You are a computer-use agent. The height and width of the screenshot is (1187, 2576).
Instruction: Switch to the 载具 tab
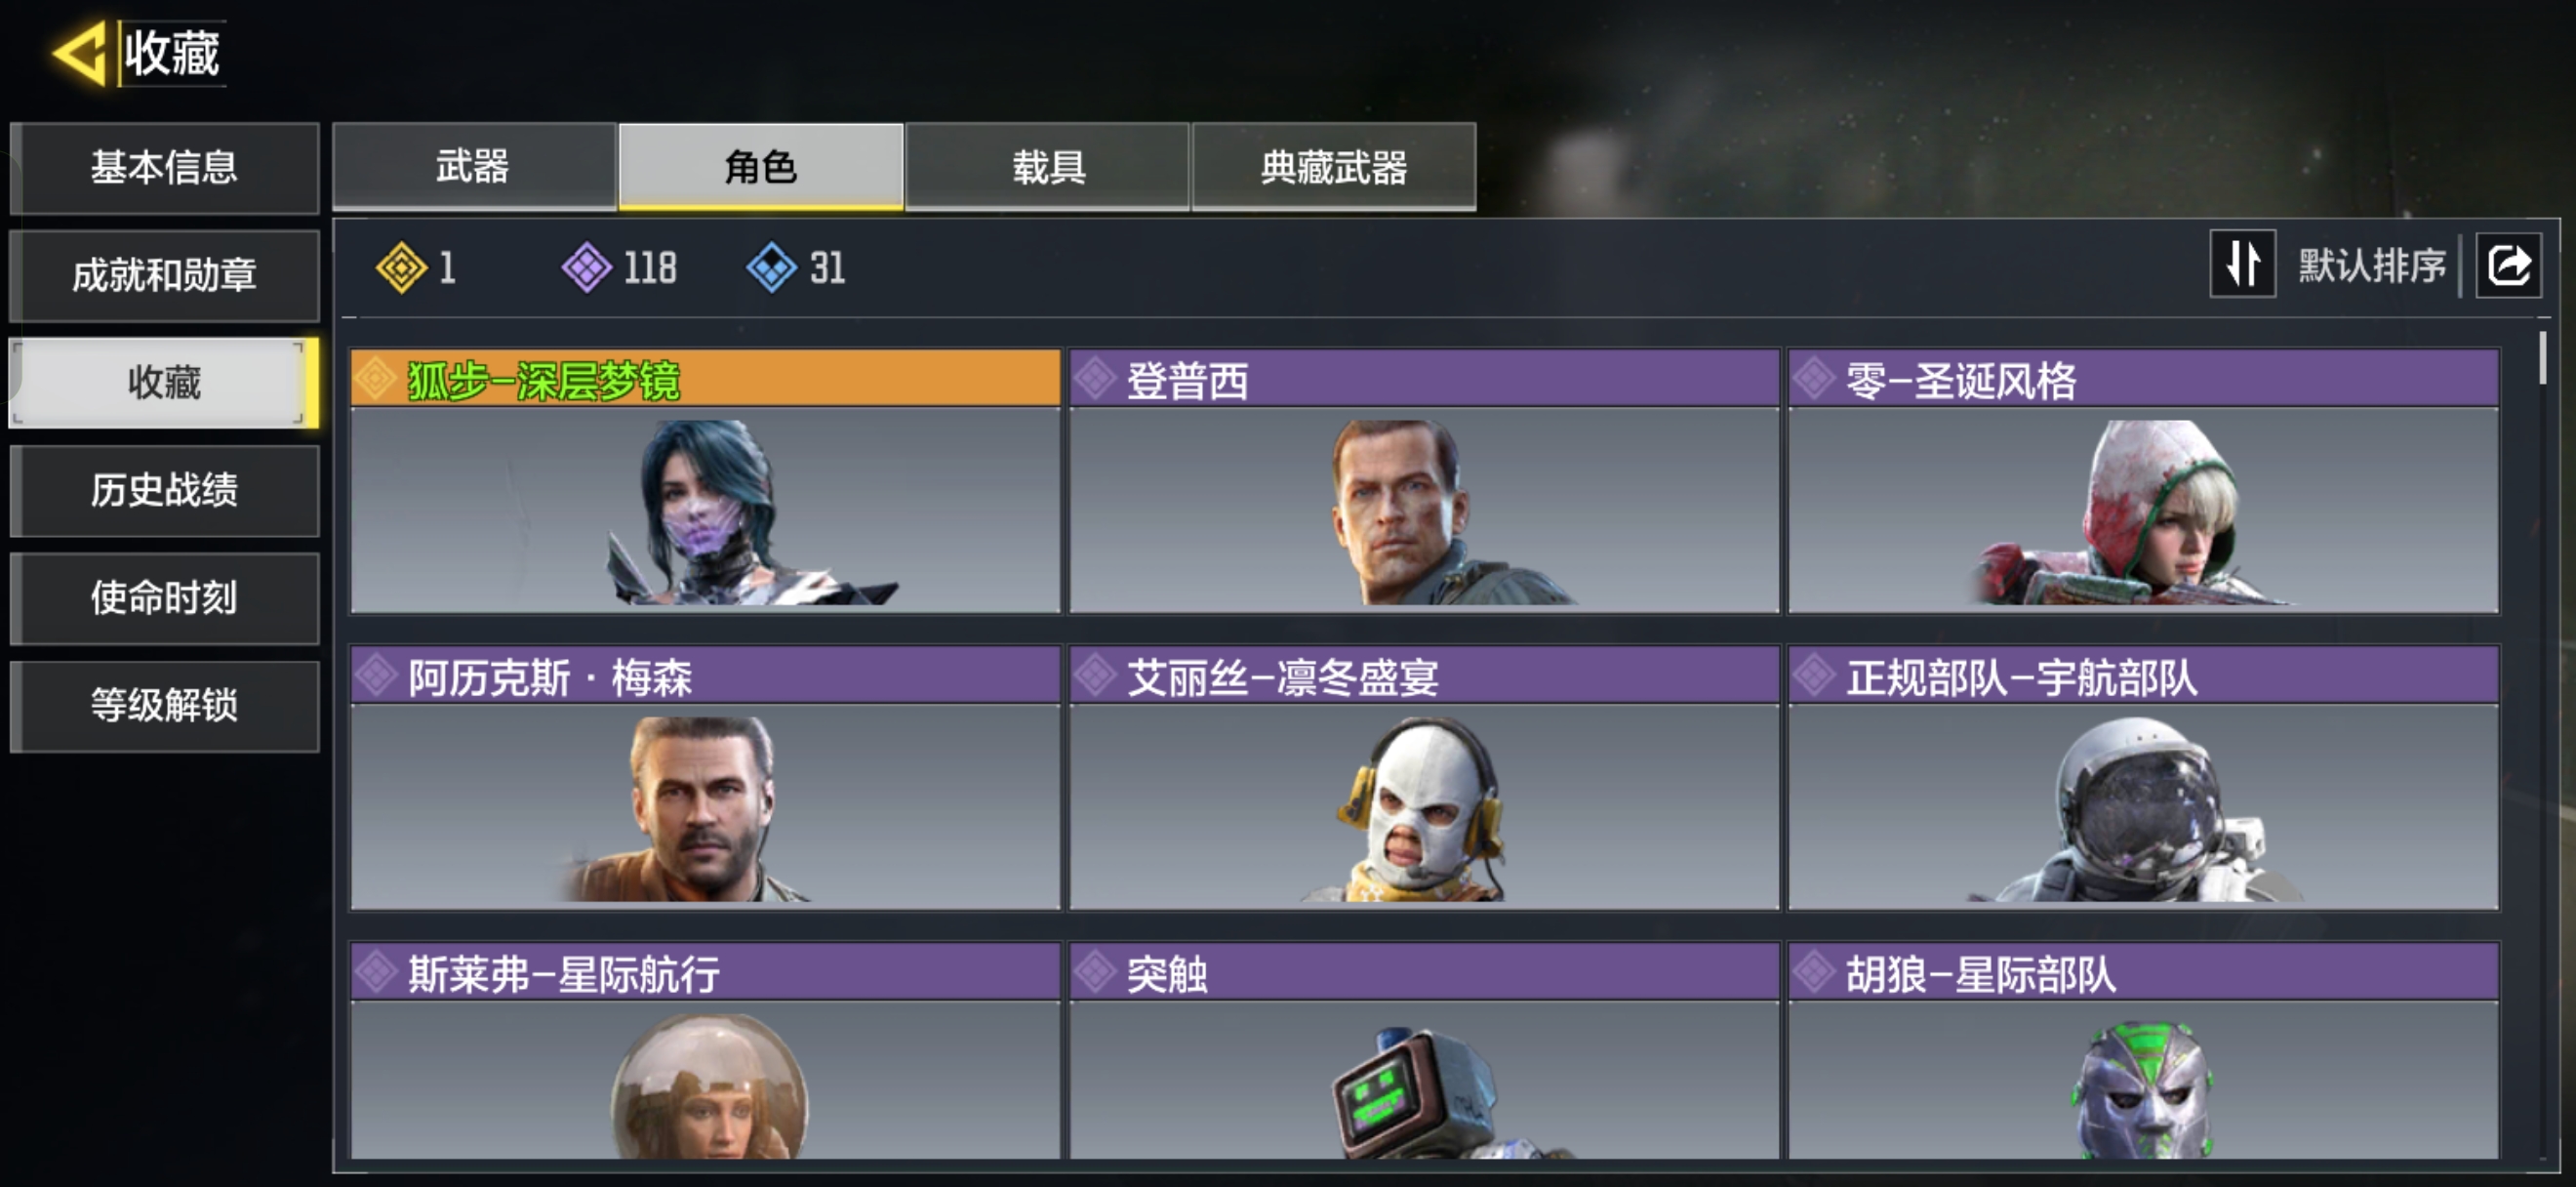coord(1048,167)
